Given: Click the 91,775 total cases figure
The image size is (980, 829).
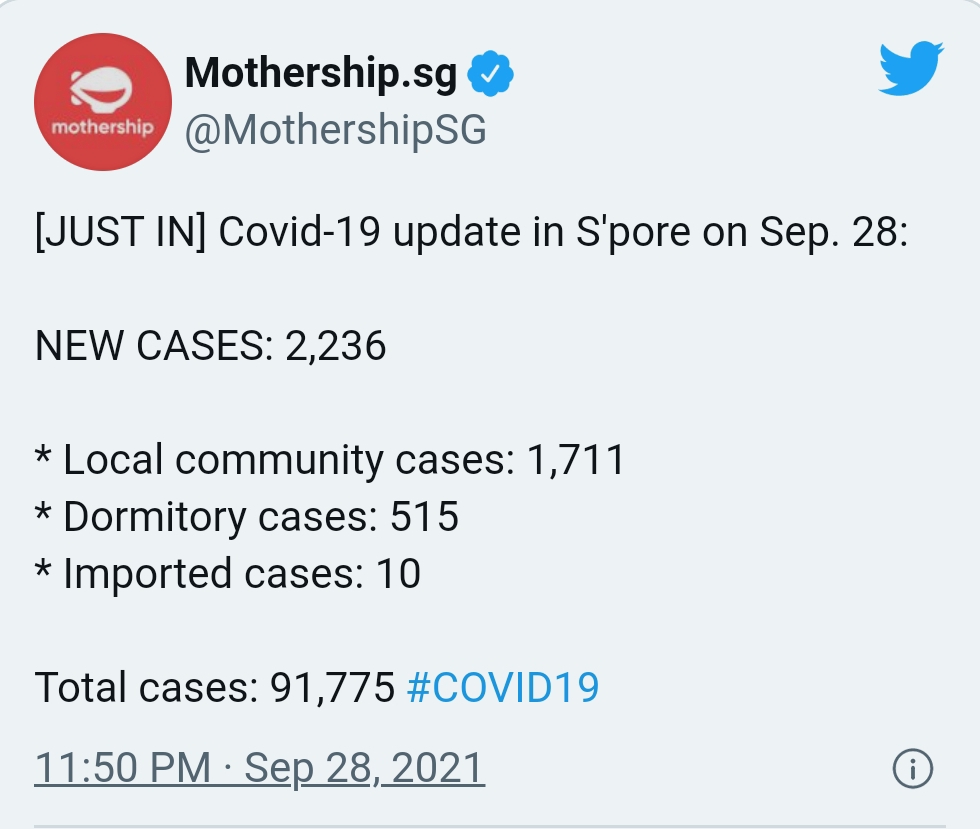Looking at the screenshot, I should [332, 687].
